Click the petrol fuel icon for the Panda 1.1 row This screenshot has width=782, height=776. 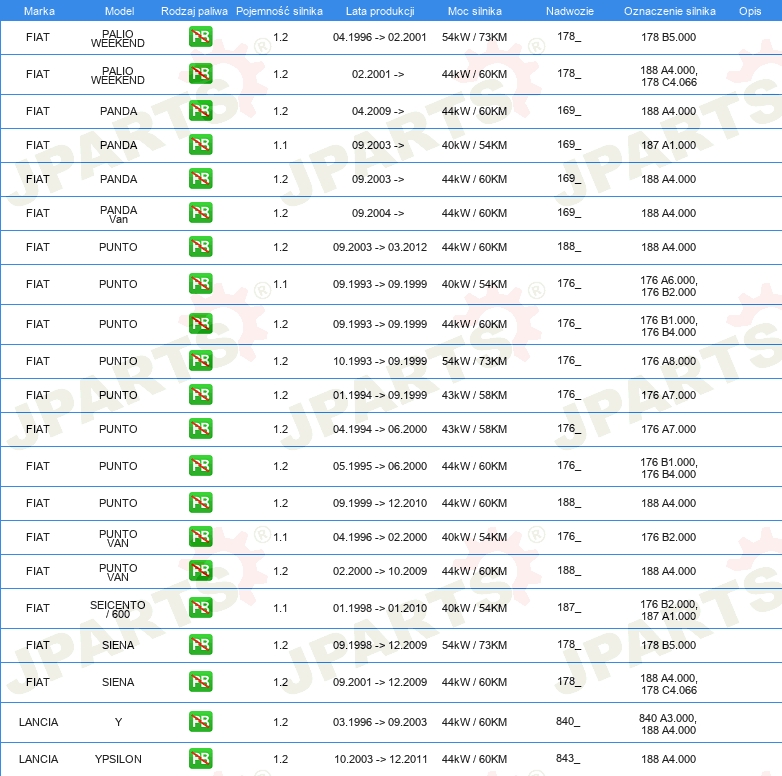click(200, 145)
